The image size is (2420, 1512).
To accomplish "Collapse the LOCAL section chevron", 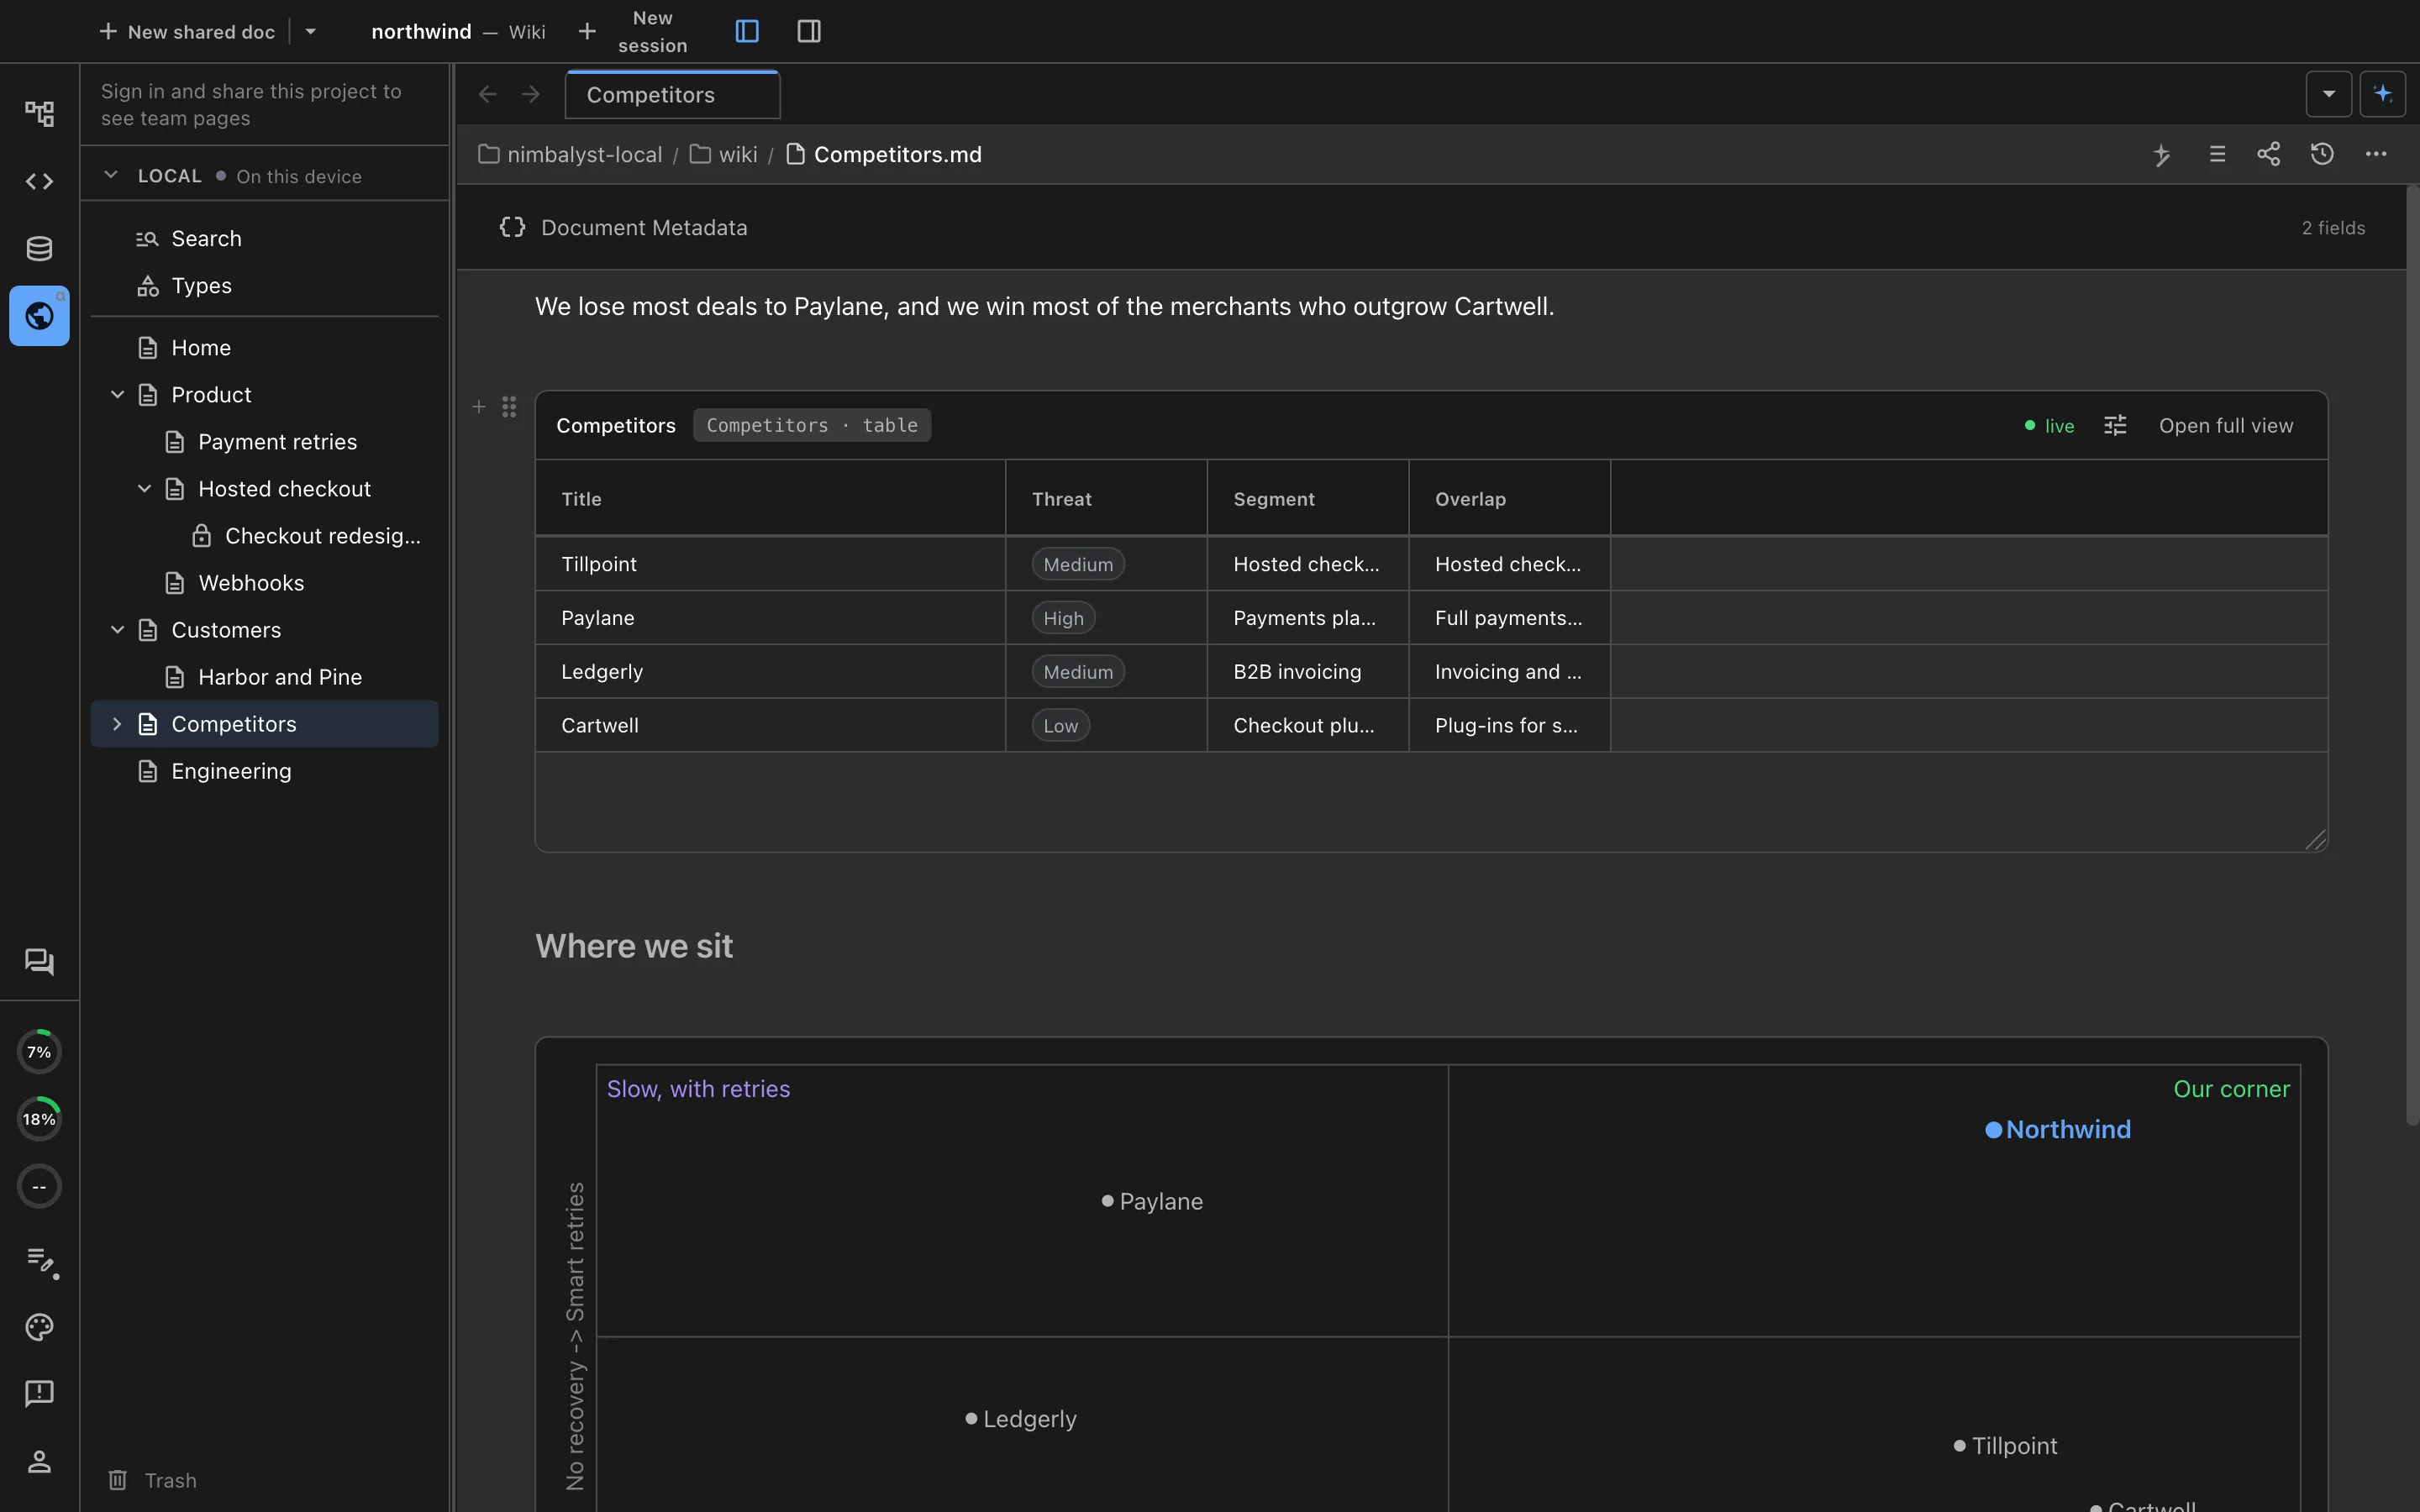I will pyautogui.click(x=111, y=175).
